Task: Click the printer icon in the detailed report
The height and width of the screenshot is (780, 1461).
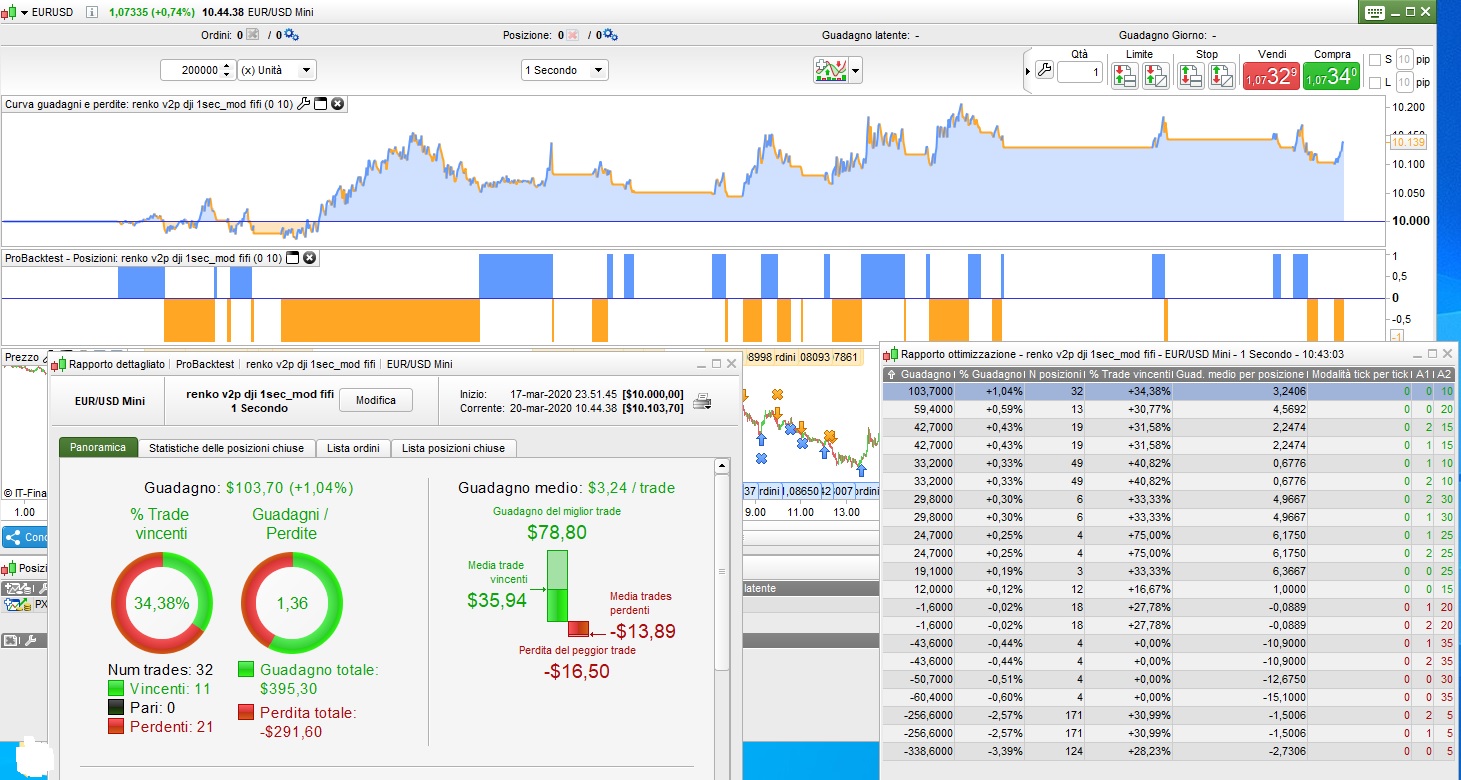Action: 702,401
